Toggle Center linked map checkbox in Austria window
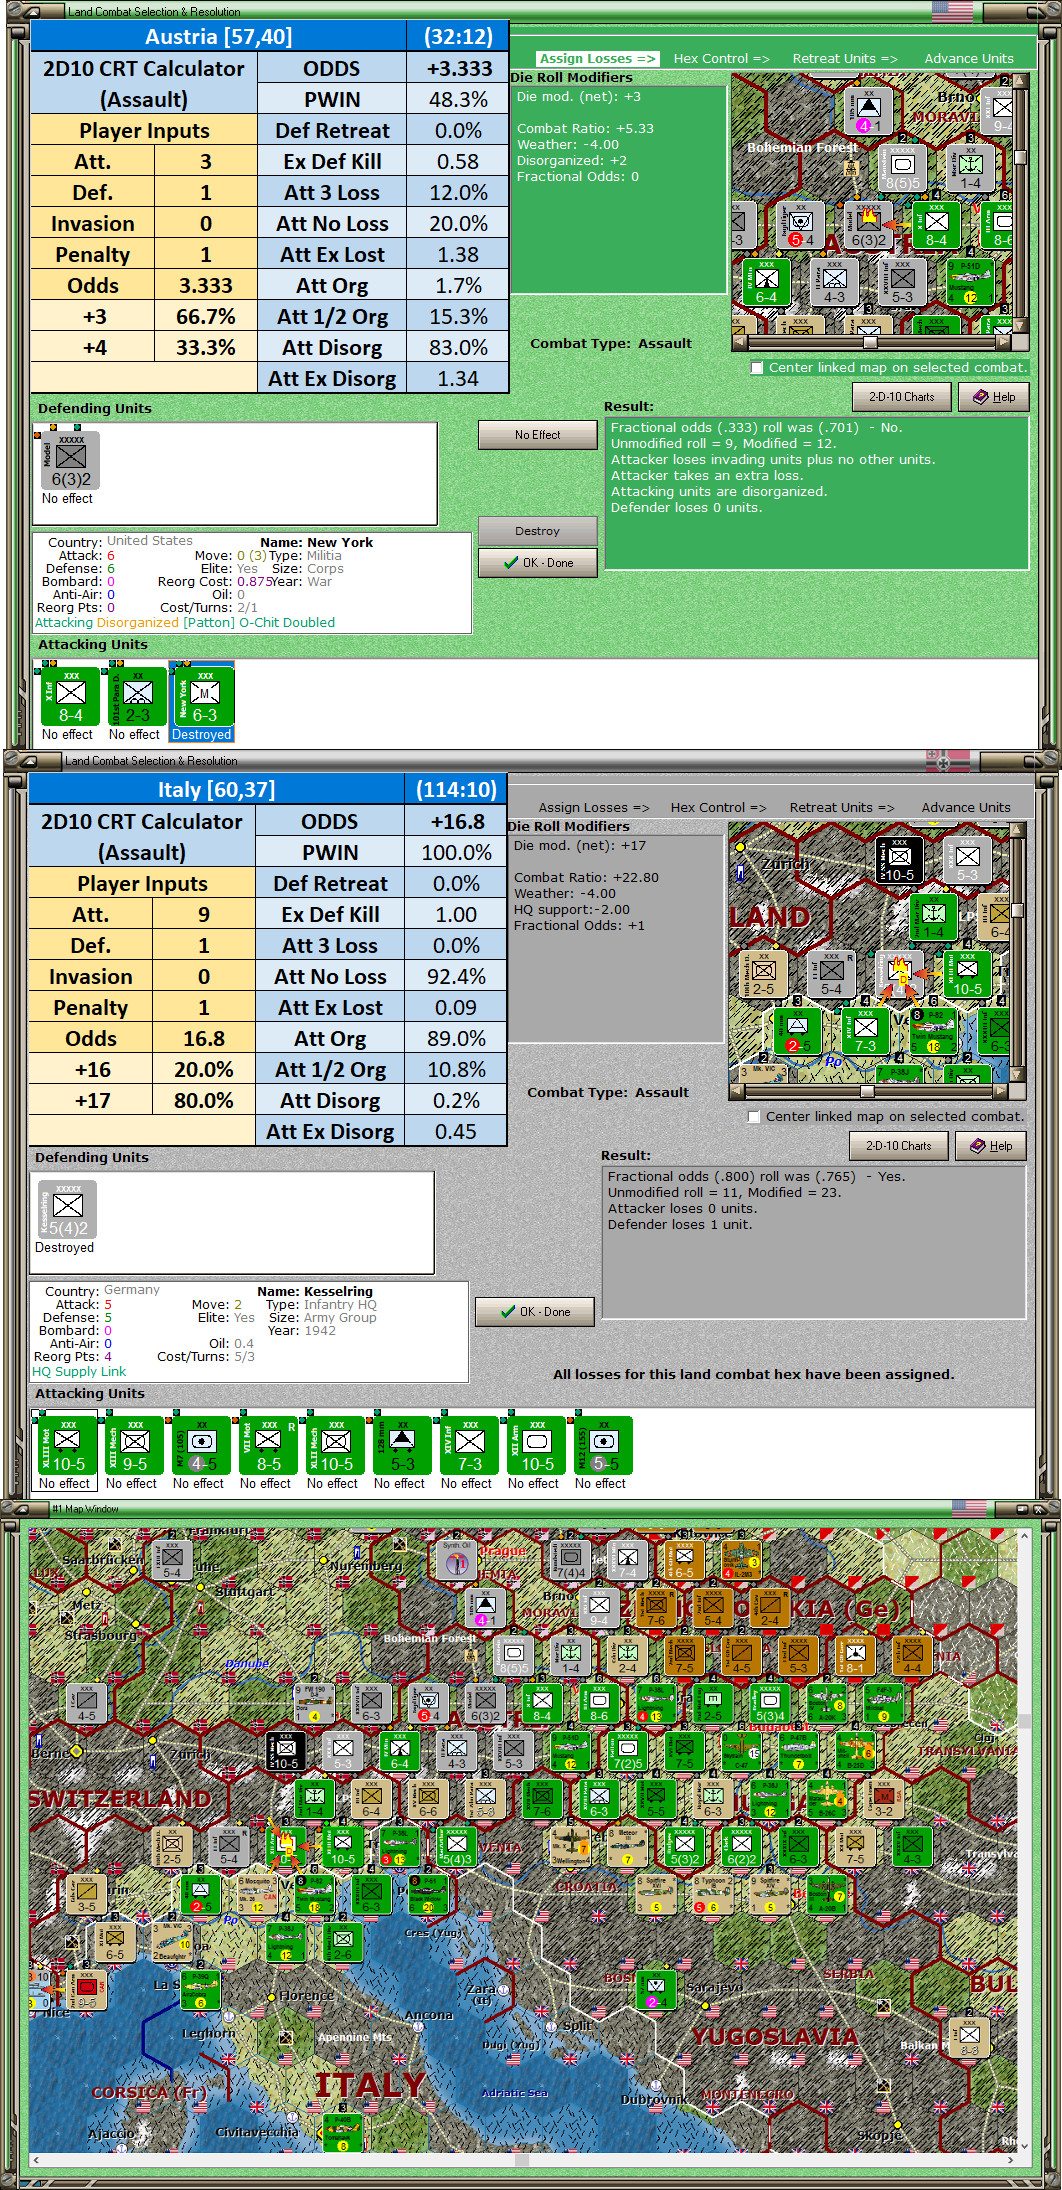Viewport: 1062px width, 2190px height. point(757,368)
